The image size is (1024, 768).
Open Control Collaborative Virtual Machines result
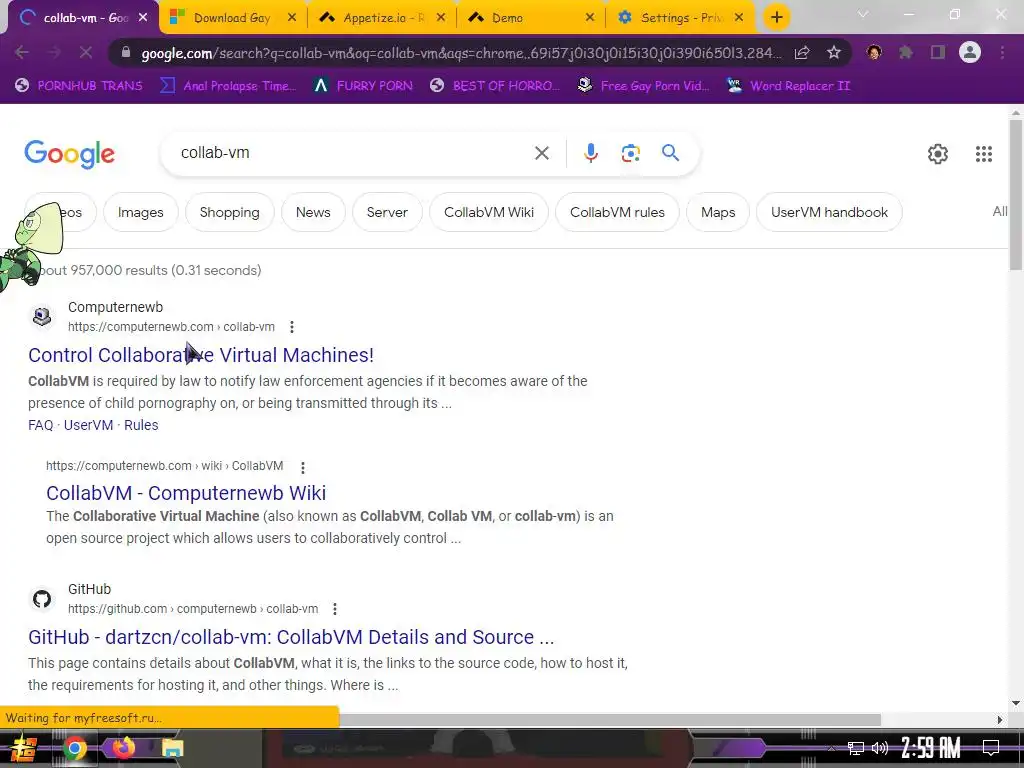click(201, 355)
